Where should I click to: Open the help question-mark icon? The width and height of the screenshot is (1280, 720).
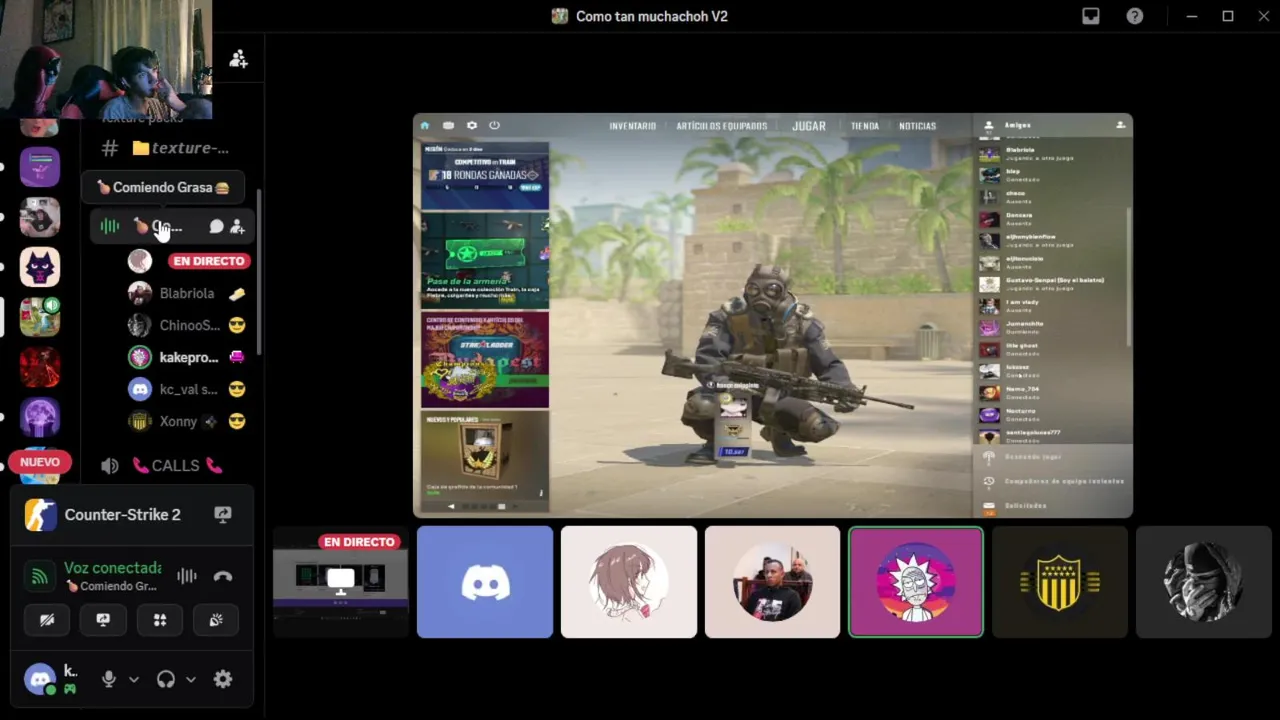click(1135, 16)
